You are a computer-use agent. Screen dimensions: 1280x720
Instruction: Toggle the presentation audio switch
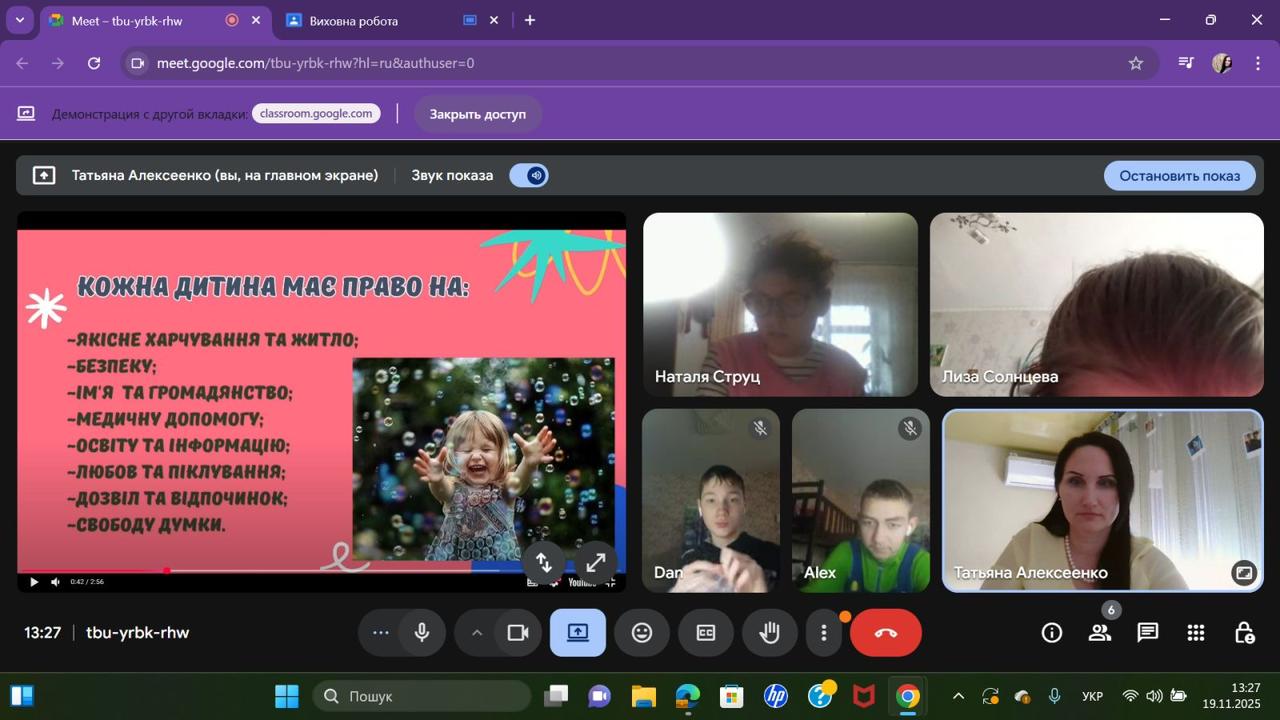[x=529, y=176]
